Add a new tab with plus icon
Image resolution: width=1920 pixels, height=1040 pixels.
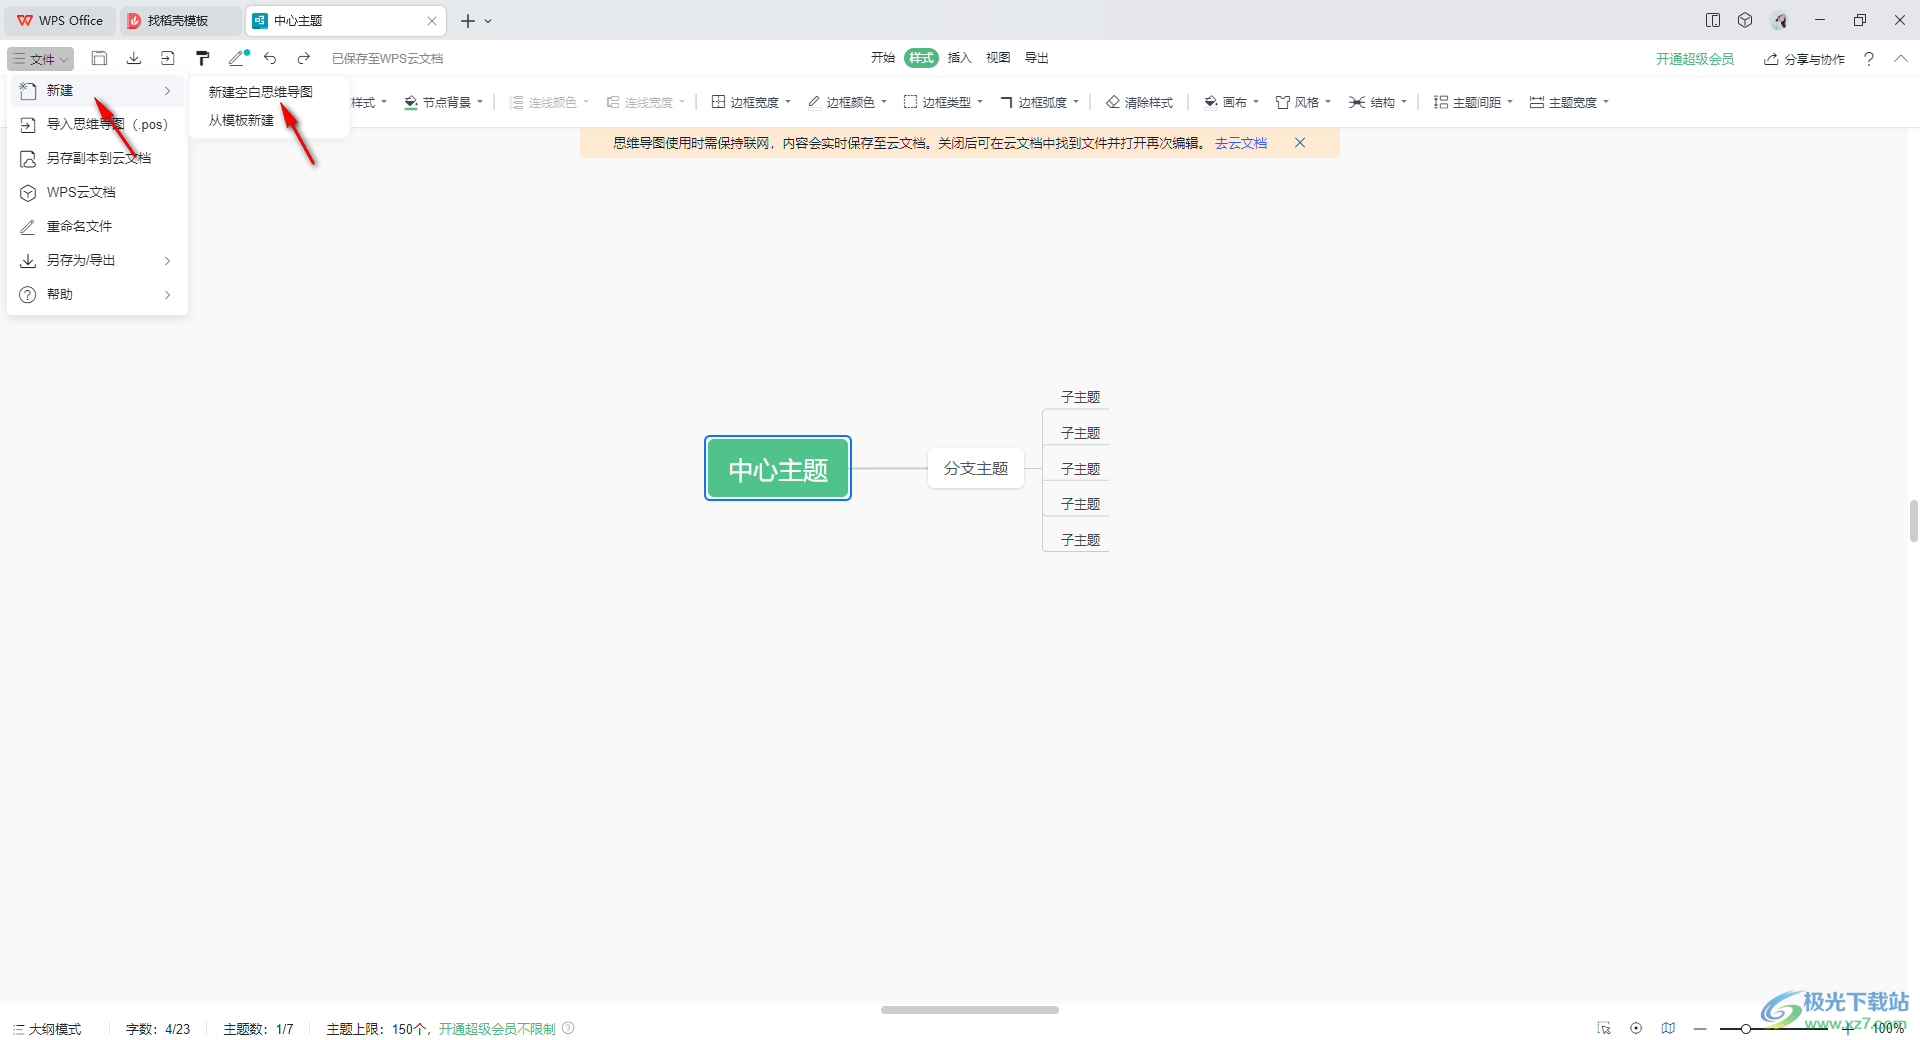click(x=467, y=21)
